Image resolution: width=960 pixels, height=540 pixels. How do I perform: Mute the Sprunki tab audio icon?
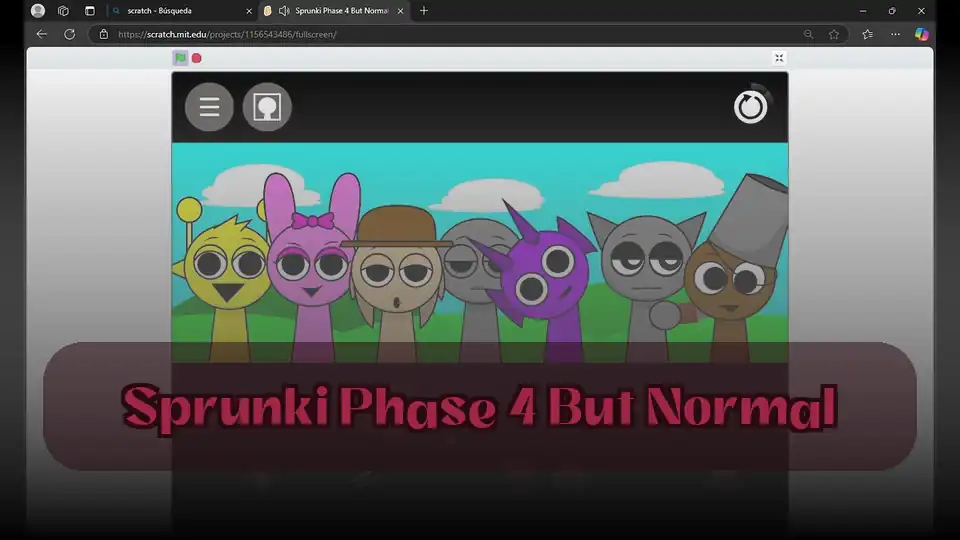284,11
